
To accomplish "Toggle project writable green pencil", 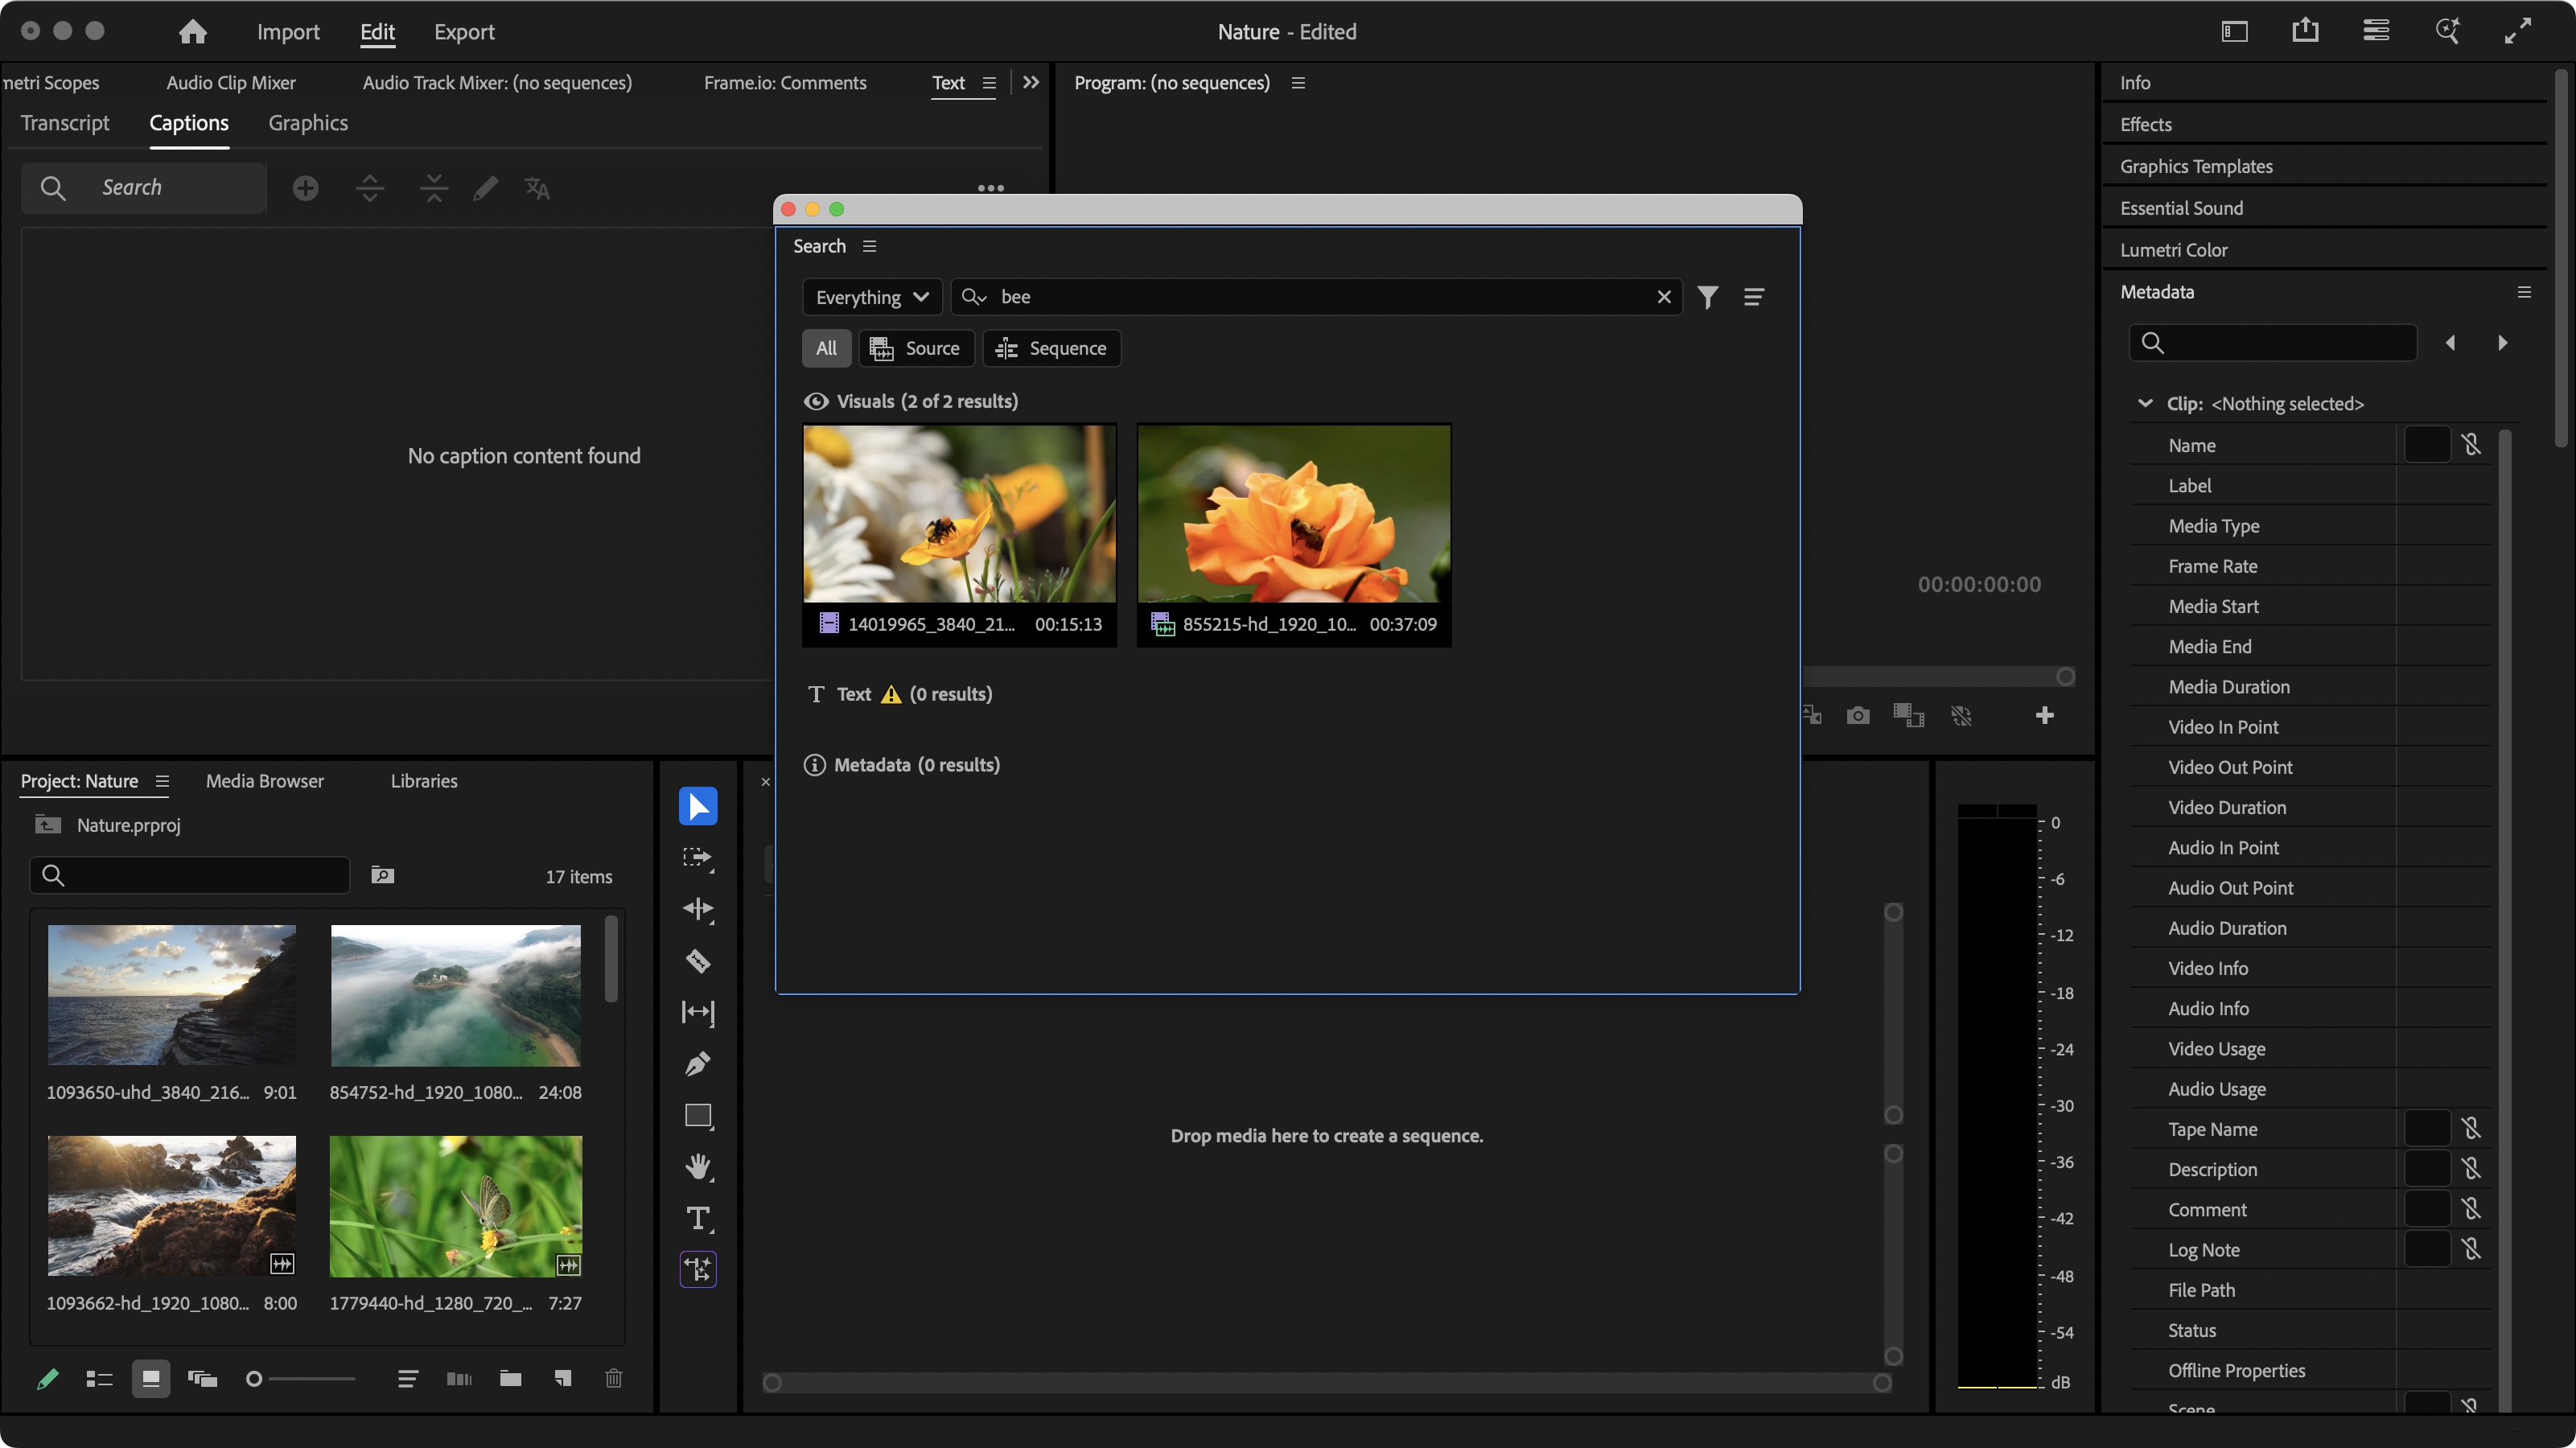I will [x=47, y=1379].
